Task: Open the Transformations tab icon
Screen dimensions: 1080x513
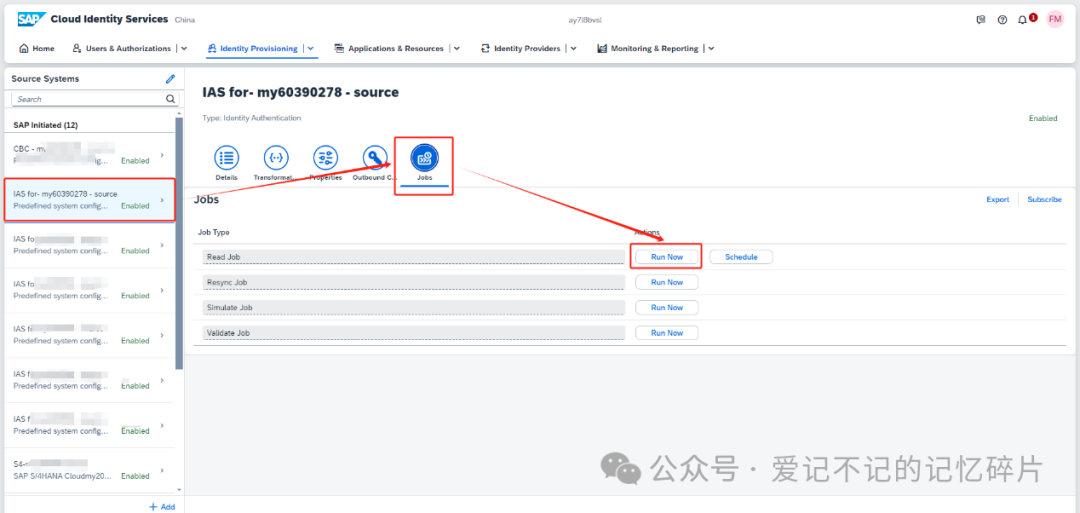Action: point(276,158)
